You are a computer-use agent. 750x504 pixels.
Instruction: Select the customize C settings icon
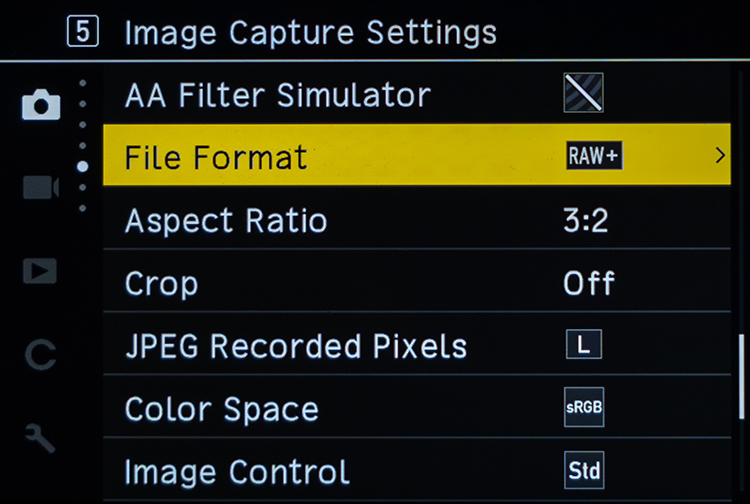pos(41,354)
